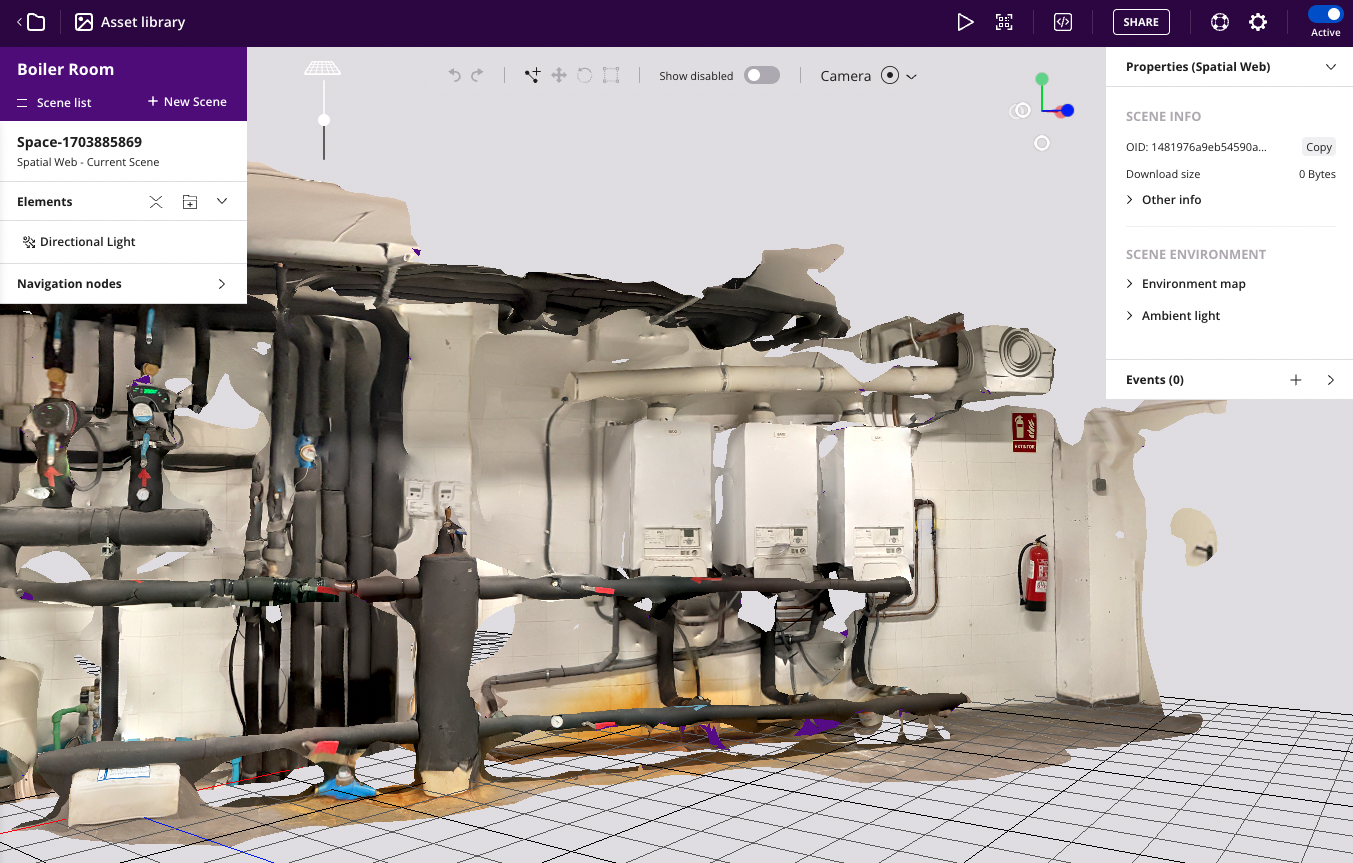The height and width of the screenshot is (863, 1353).
Task: Click the collapse-all icon in Elements
Action: 156,202
